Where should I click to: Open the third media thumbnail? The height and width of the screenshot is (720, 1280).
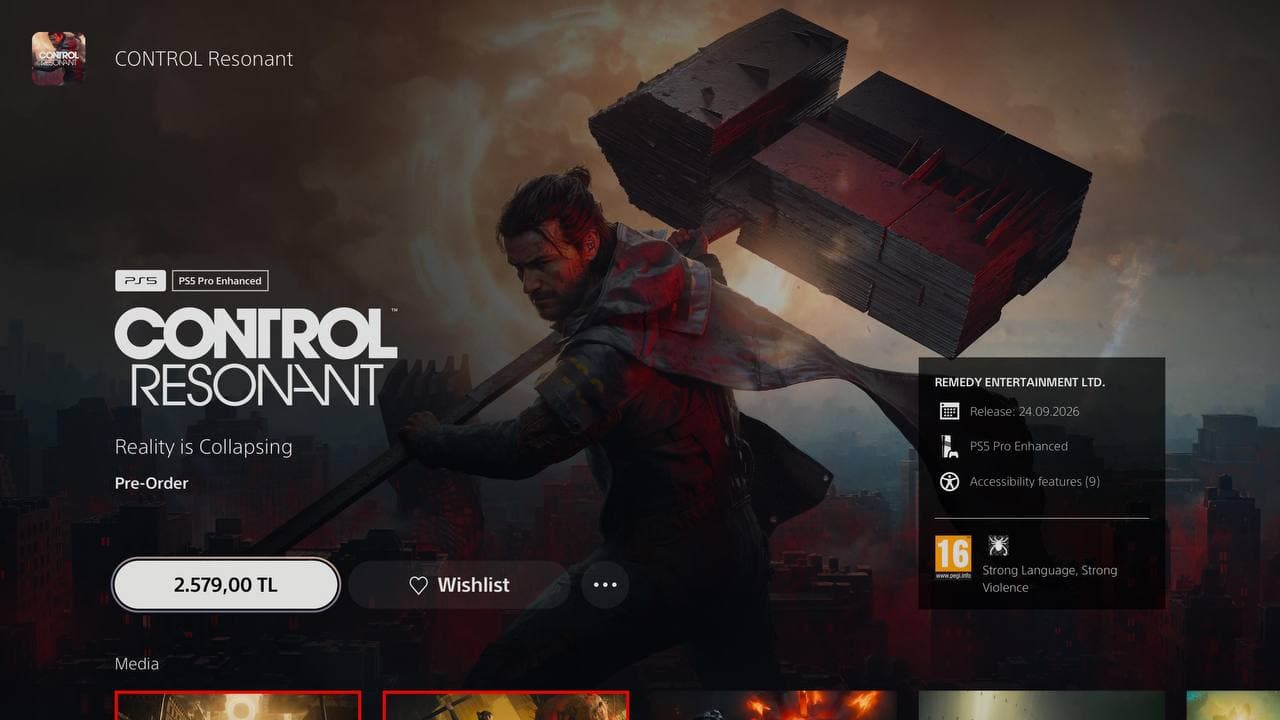[774, 705]
